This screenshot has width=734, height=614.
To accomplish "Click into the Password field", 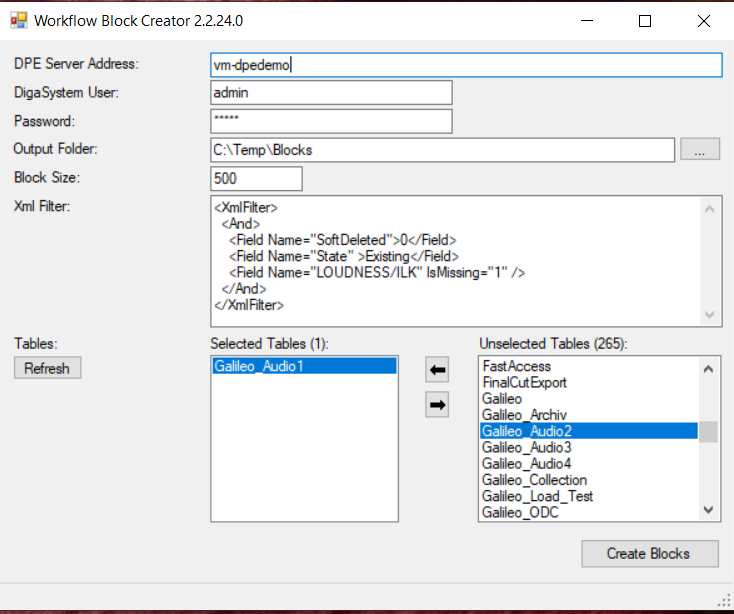I will pyautogui.click(x=331, y=121).
